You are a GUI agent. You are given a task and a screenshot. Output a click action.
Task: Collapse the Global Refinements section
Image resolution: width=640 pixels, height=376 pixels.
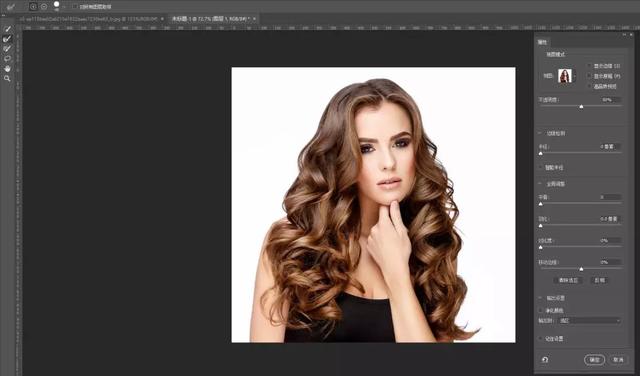(540, 184)
